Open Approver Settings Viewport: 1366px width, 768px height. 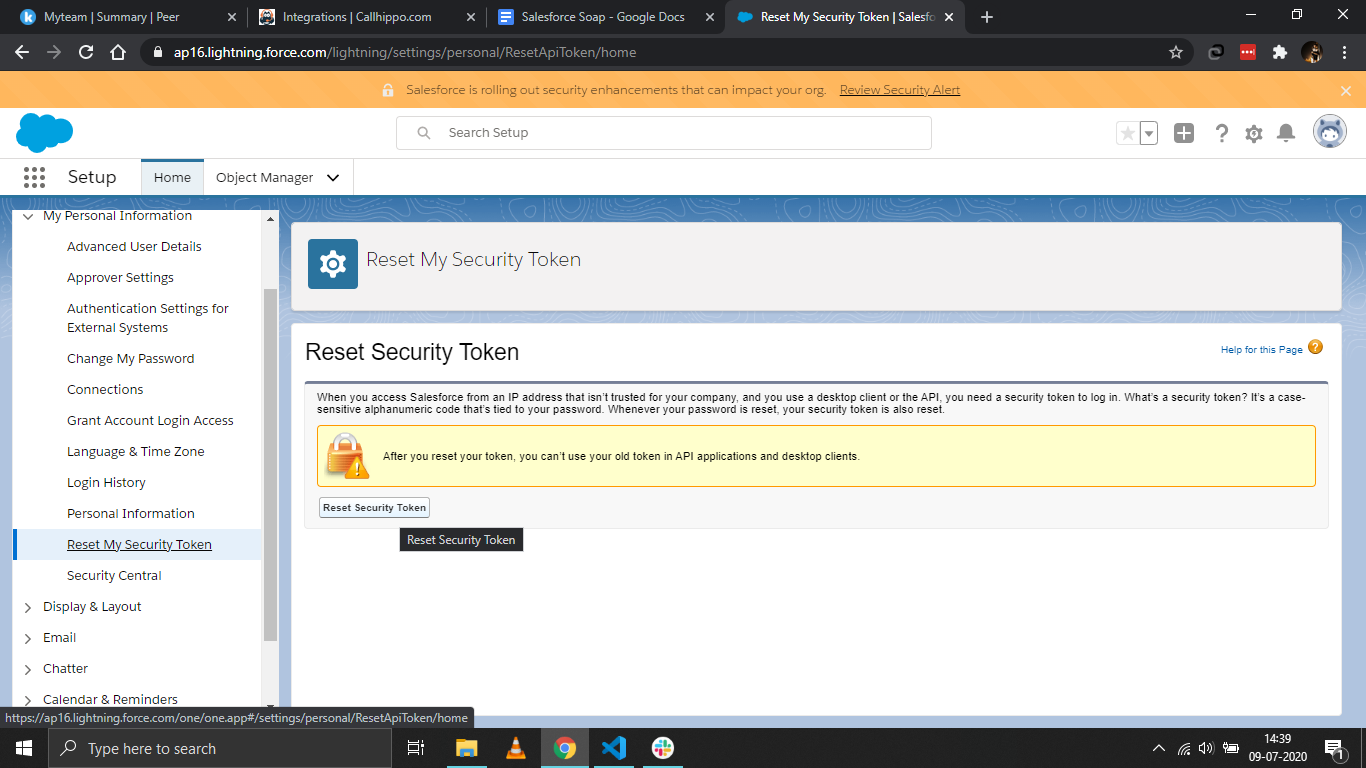point(120,277)
